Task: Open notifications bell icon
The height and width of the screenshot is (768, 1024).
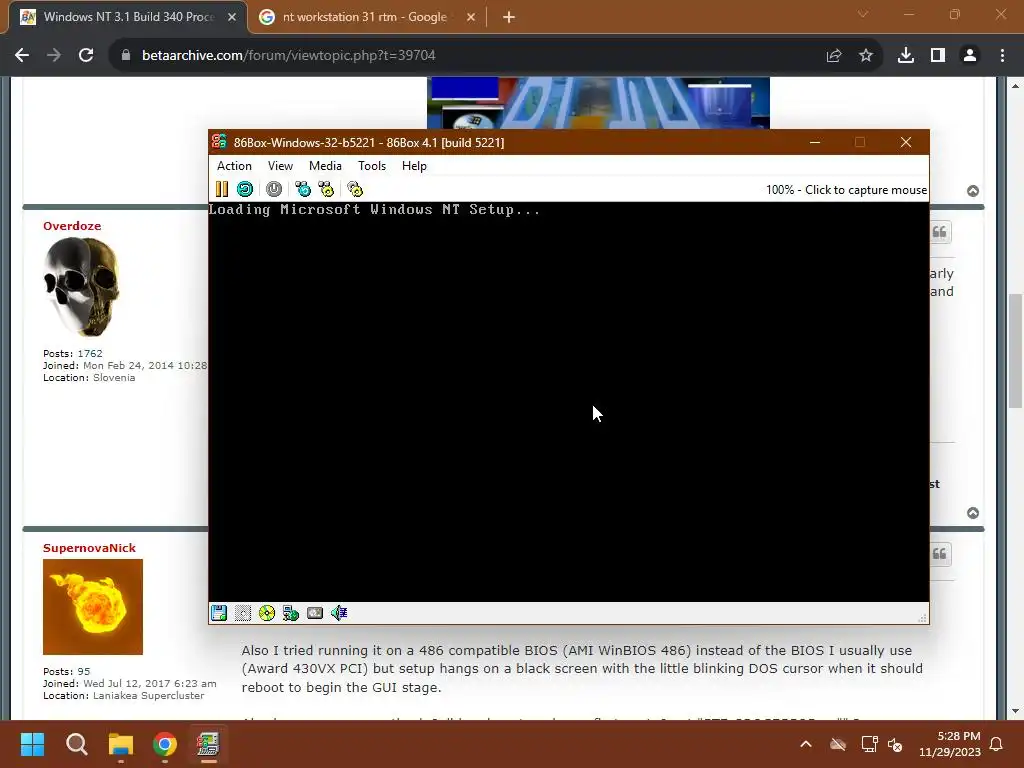Action: tap(997, 744)
